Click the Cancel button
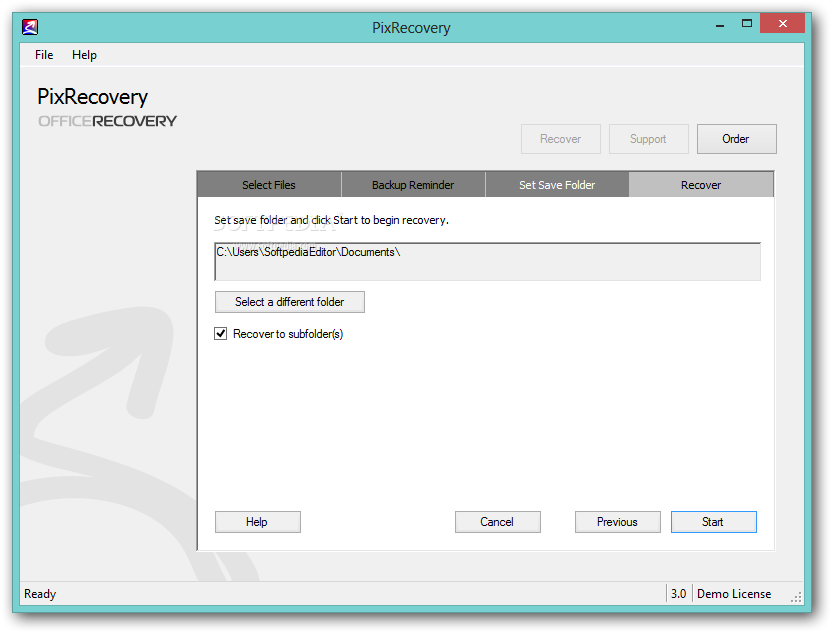Viewport: 832px width, 633px height. pyautogui.click(x=497, y=522)
